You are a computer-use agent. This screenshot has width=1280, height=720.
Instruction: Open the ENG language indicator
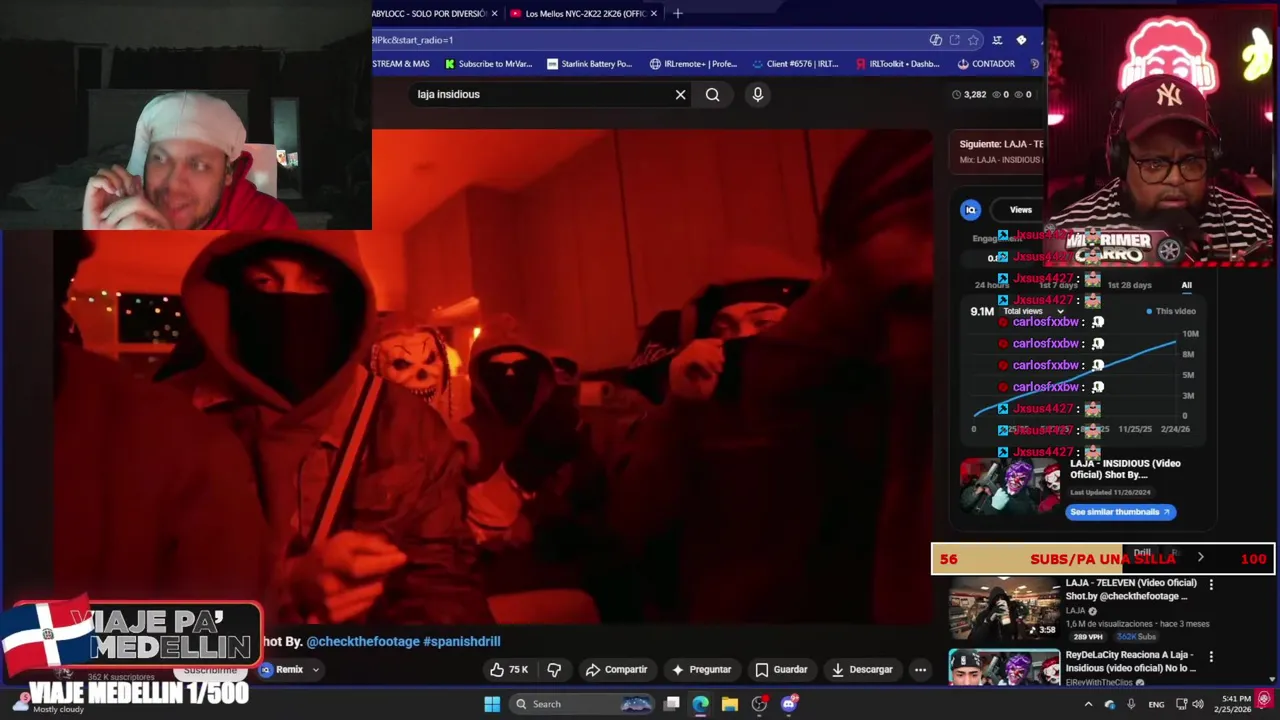coord(1156,704)
